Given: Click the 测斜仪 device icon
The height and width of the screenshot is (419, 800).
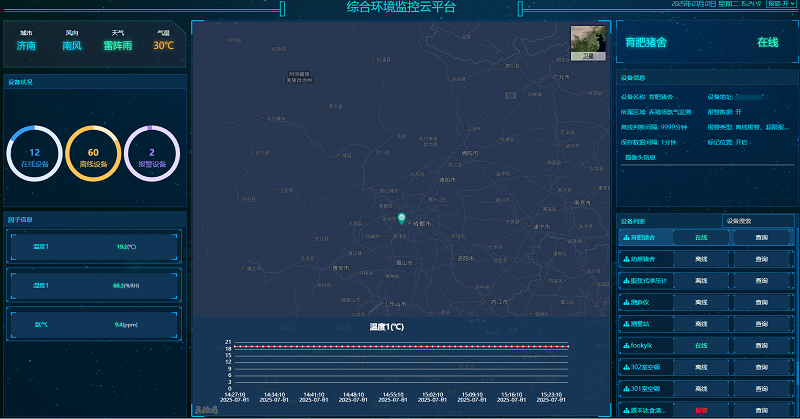Looking at the screenshot, I should [625, 302].
